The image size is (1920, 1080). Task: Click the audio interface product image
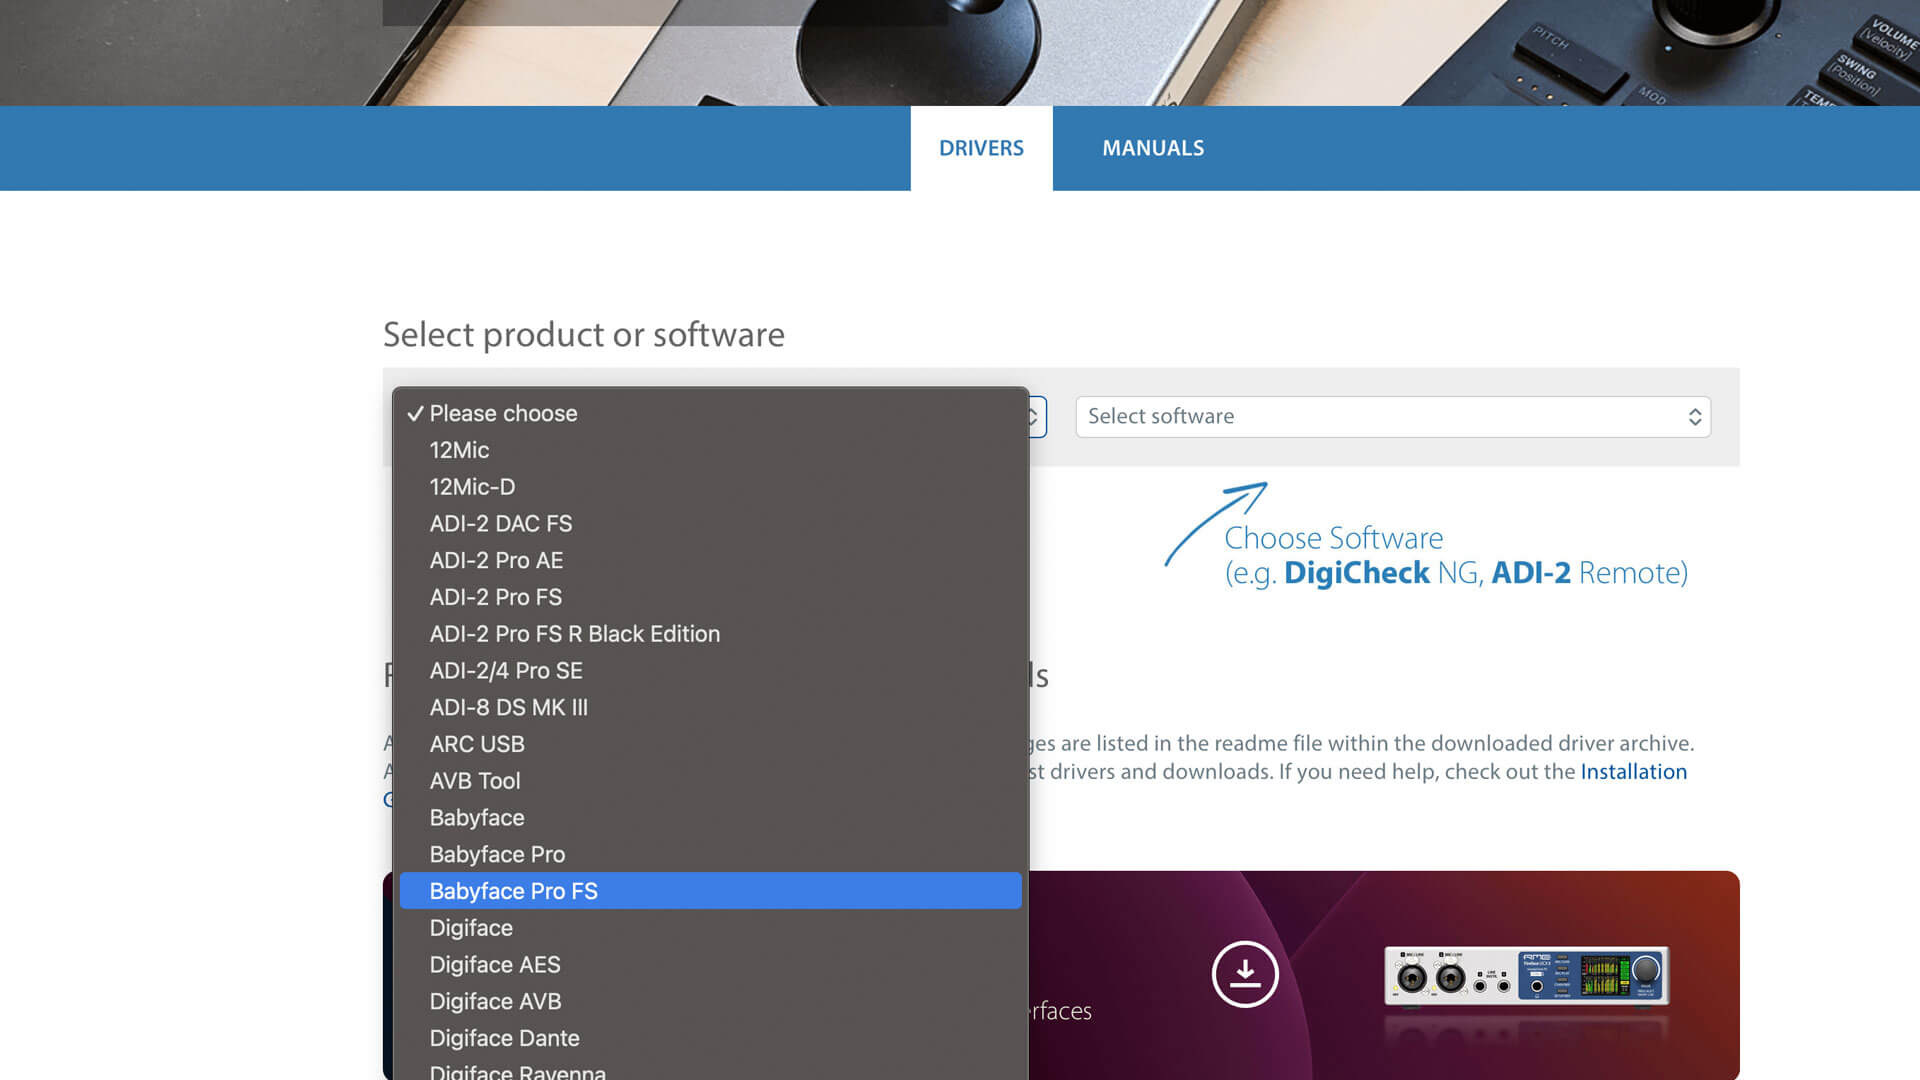click(1526, 975)
